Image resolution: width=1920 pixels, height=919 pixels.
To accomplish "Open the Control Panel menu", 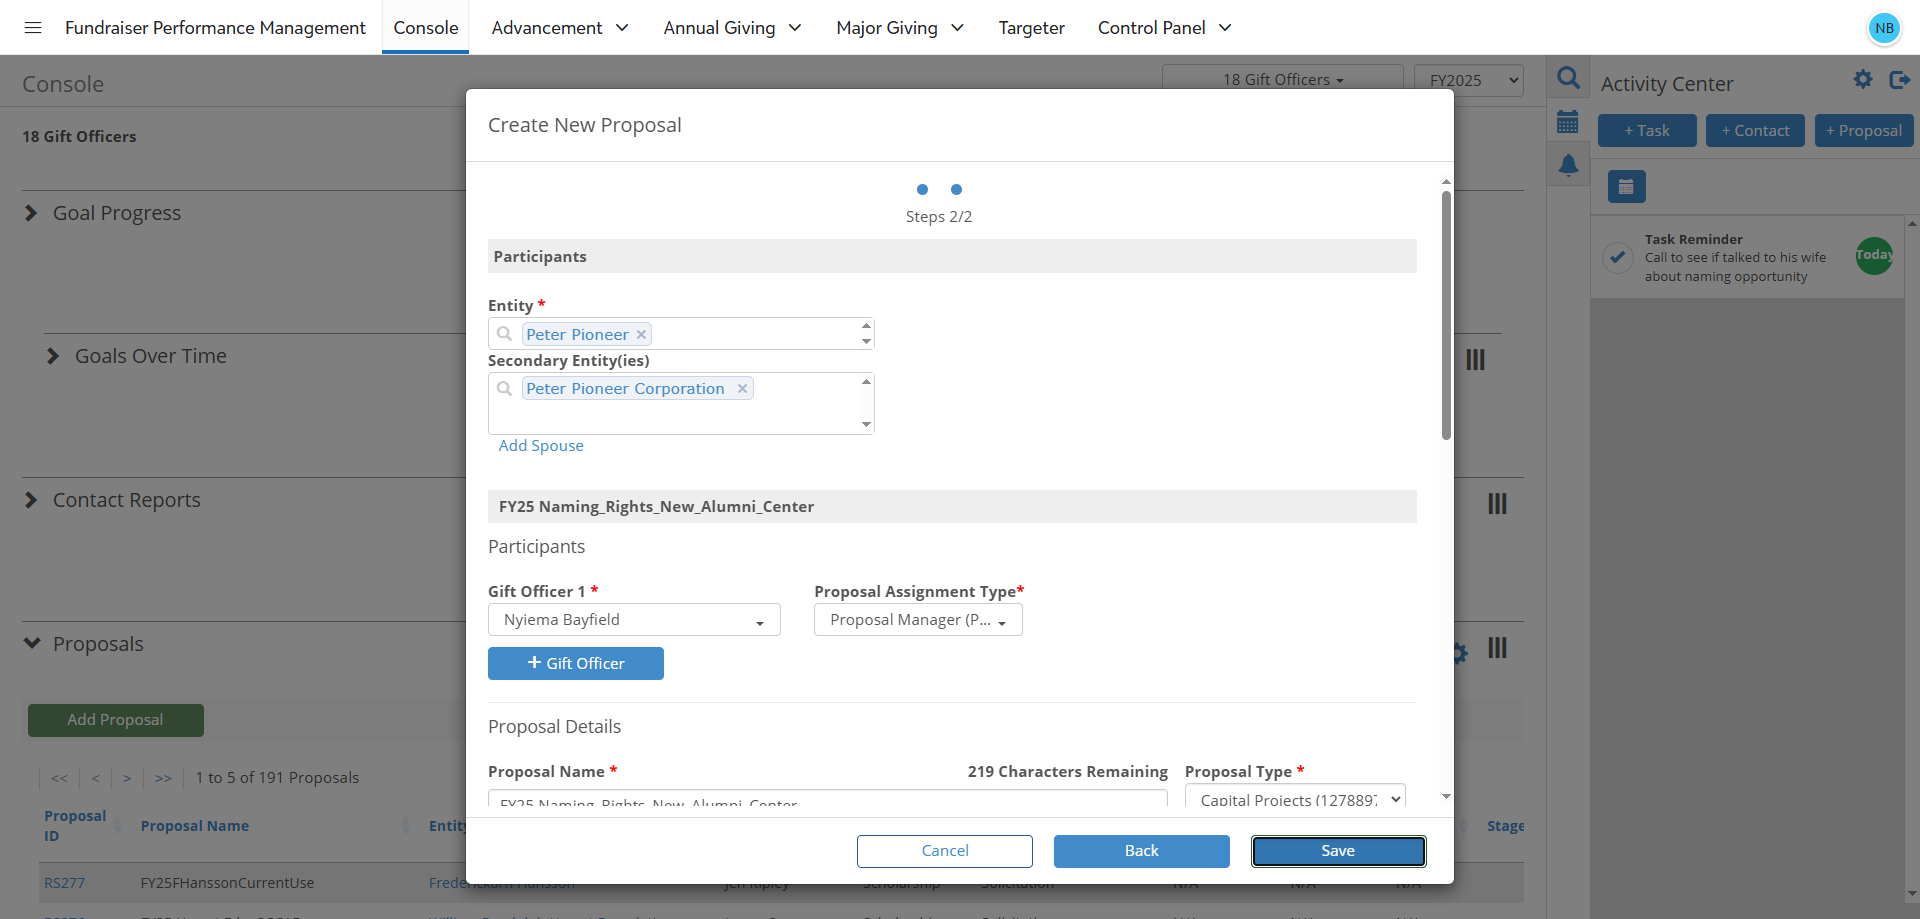I will tap(1164, 28).
